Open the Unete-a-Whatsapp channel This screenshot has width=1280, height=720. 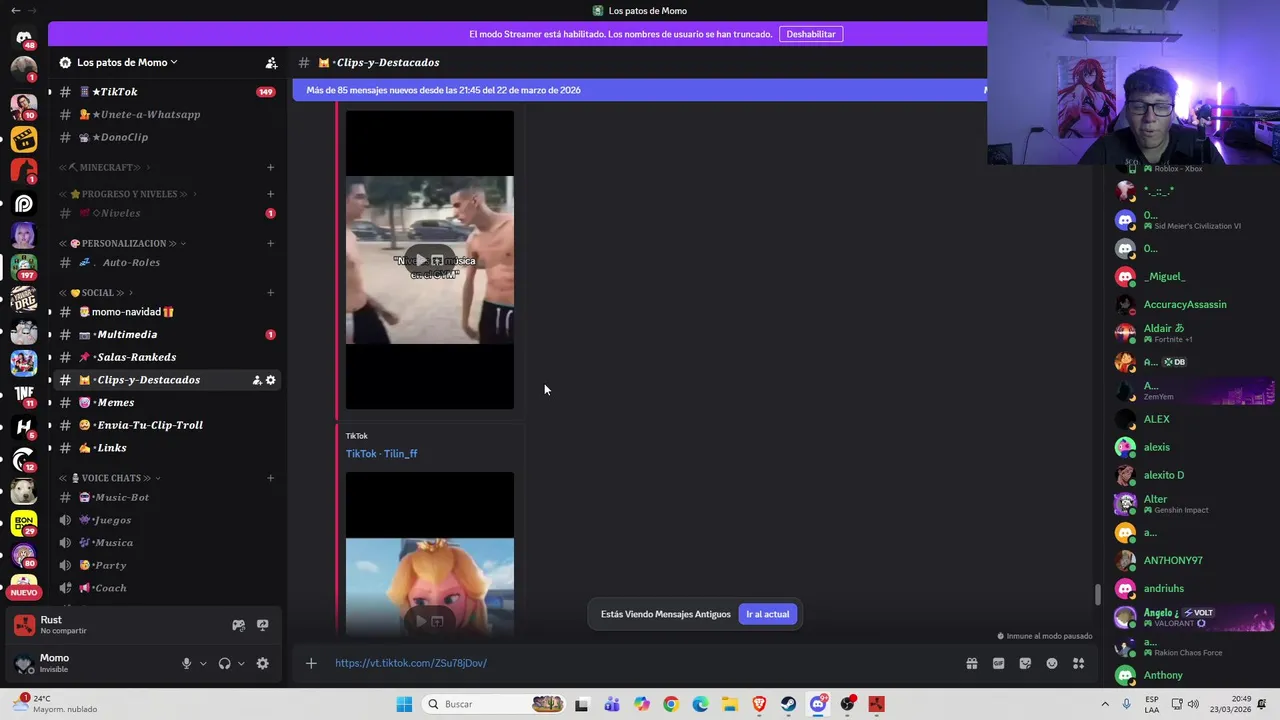click(x=165, y=114)
